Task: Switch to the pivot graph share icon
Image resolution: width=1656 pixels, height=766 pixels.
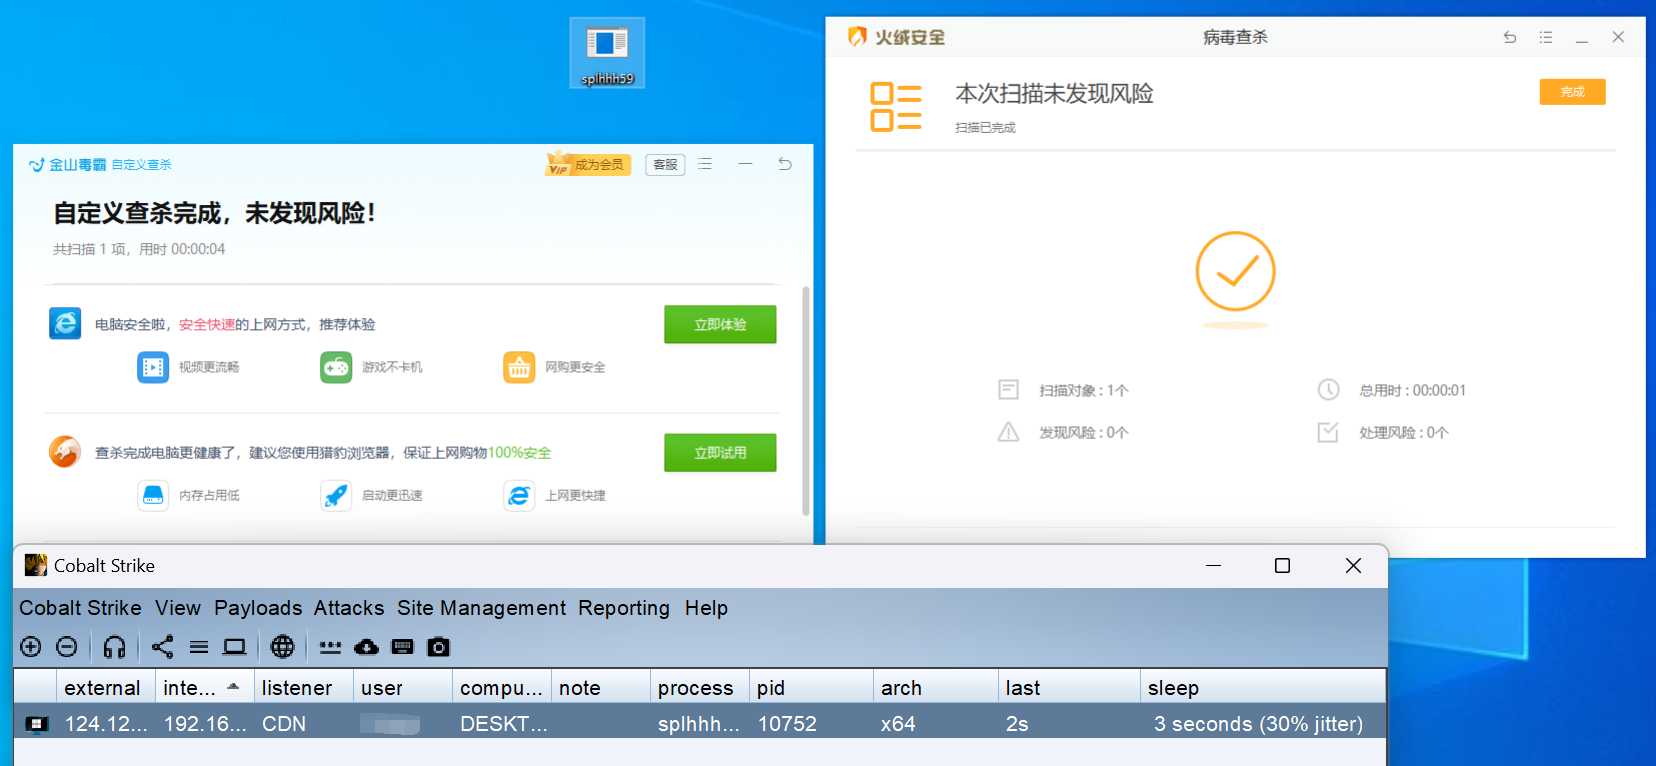Action: 163,647
